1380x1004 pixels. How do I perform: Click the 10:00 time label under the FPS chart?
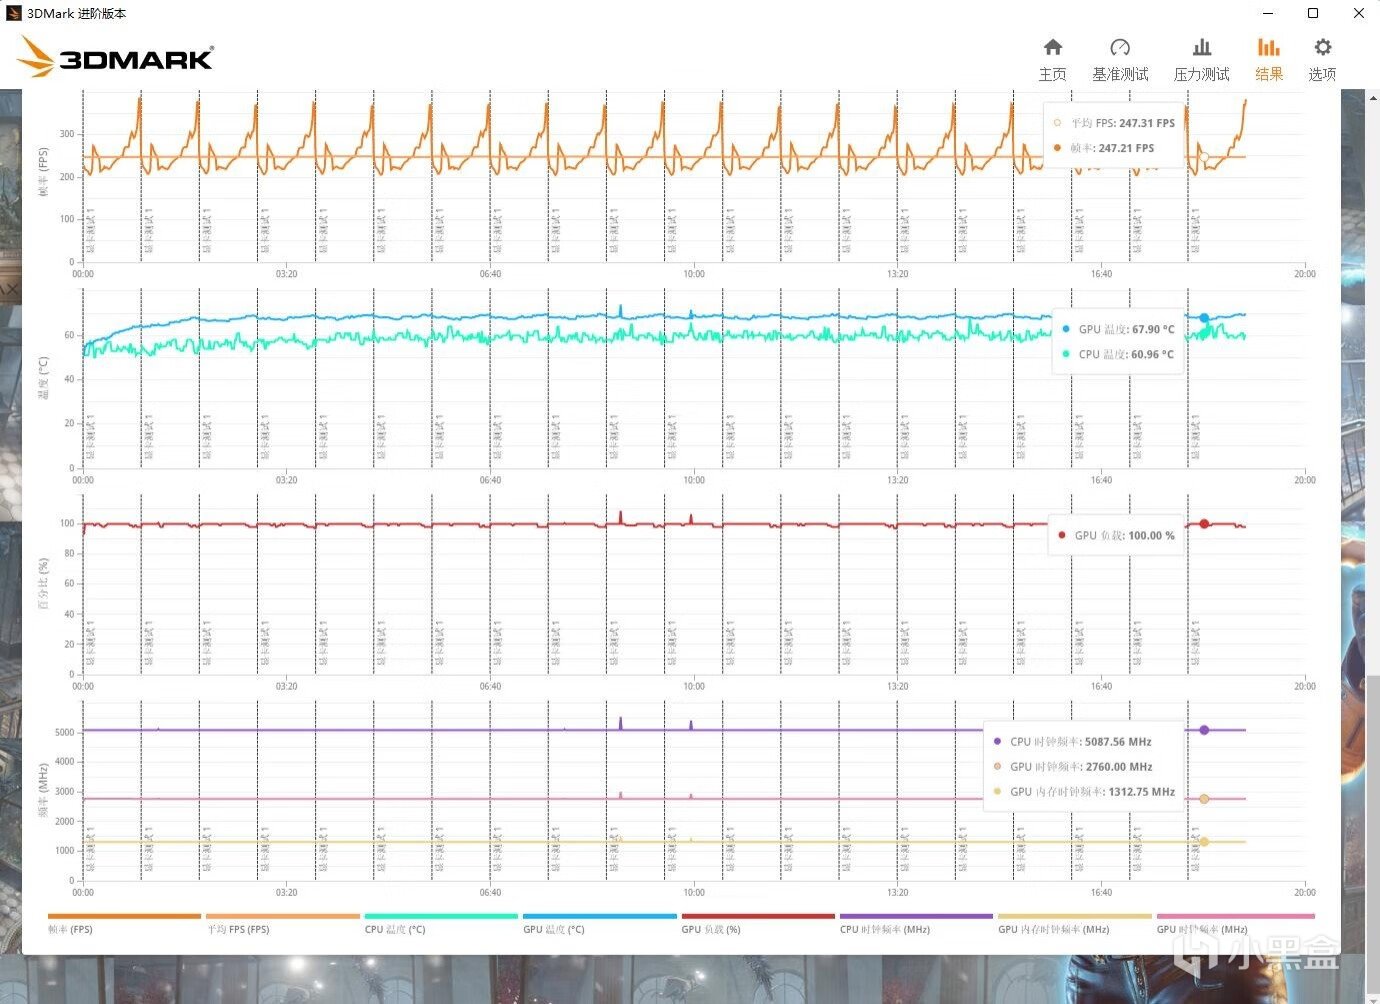[694, 274]
